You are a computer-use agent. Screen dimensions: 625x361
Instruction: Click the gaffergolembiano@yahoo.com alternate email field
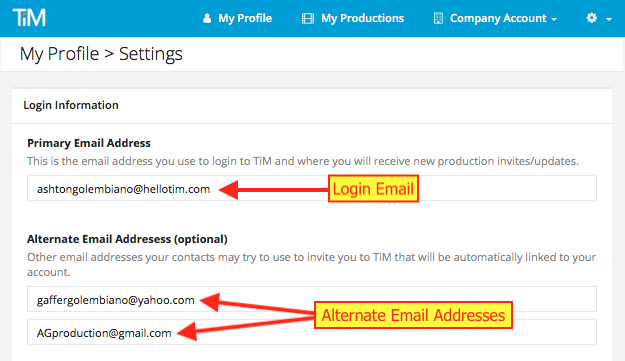click(312, 299)
